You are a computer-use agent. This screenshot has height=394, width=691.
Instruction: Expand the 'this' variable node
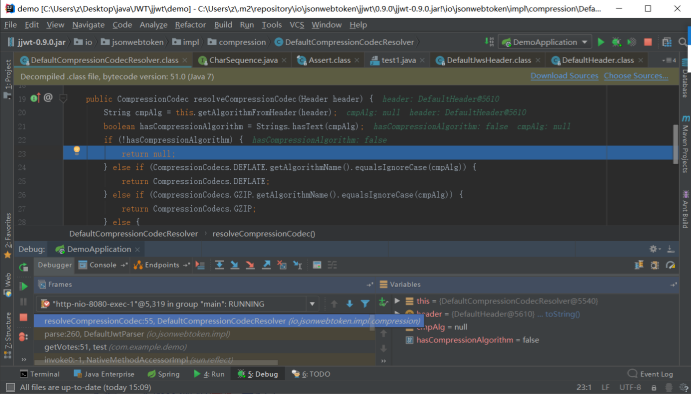coord(397,301)
